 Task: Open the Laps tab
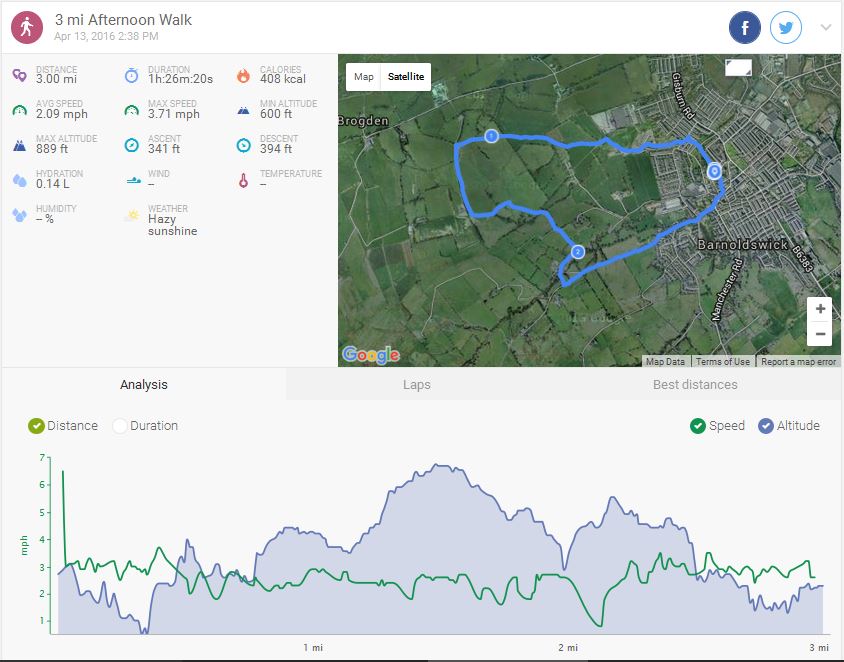point(416,385)
